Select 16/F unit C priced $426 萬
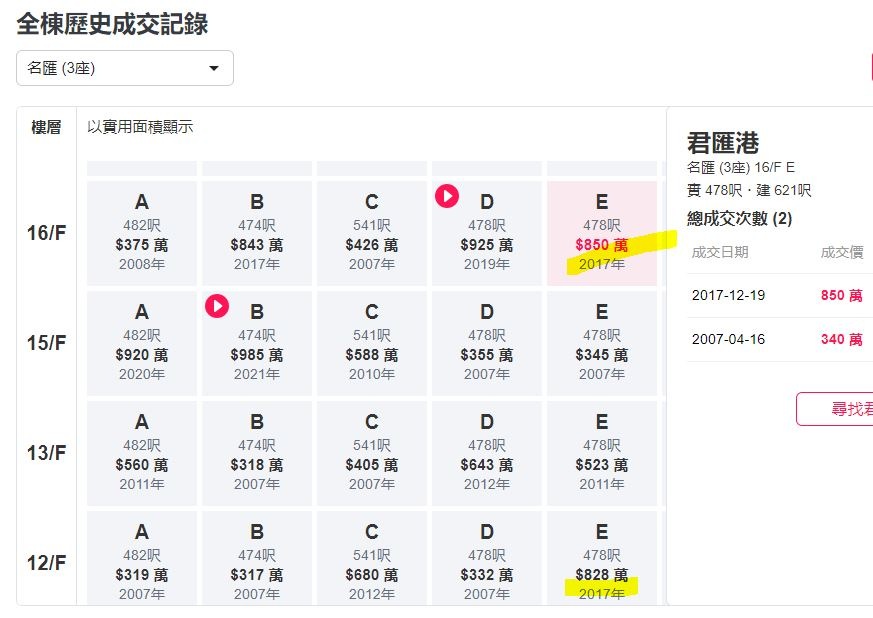 [x=372, y=233]
